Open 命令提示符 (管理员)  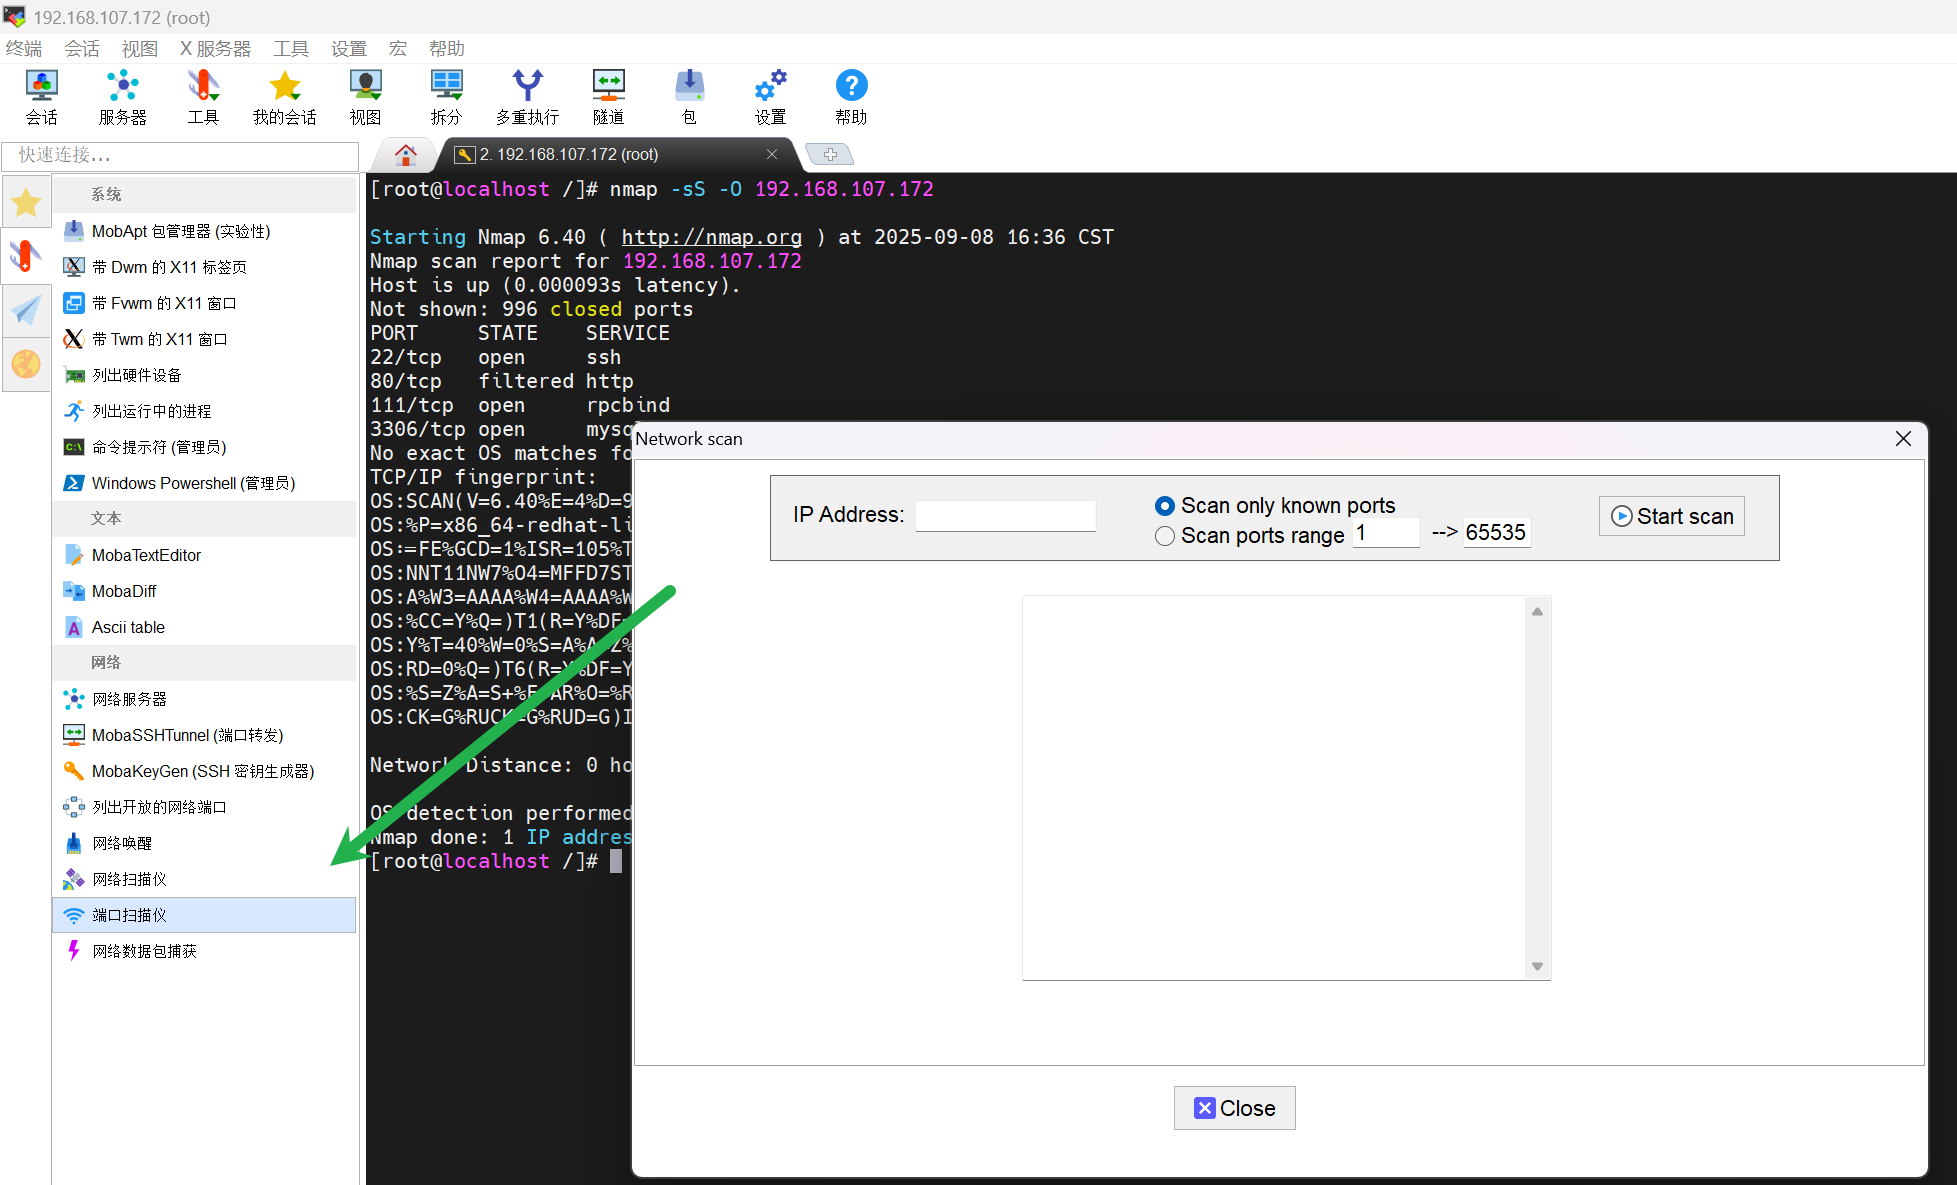[205, 447]
